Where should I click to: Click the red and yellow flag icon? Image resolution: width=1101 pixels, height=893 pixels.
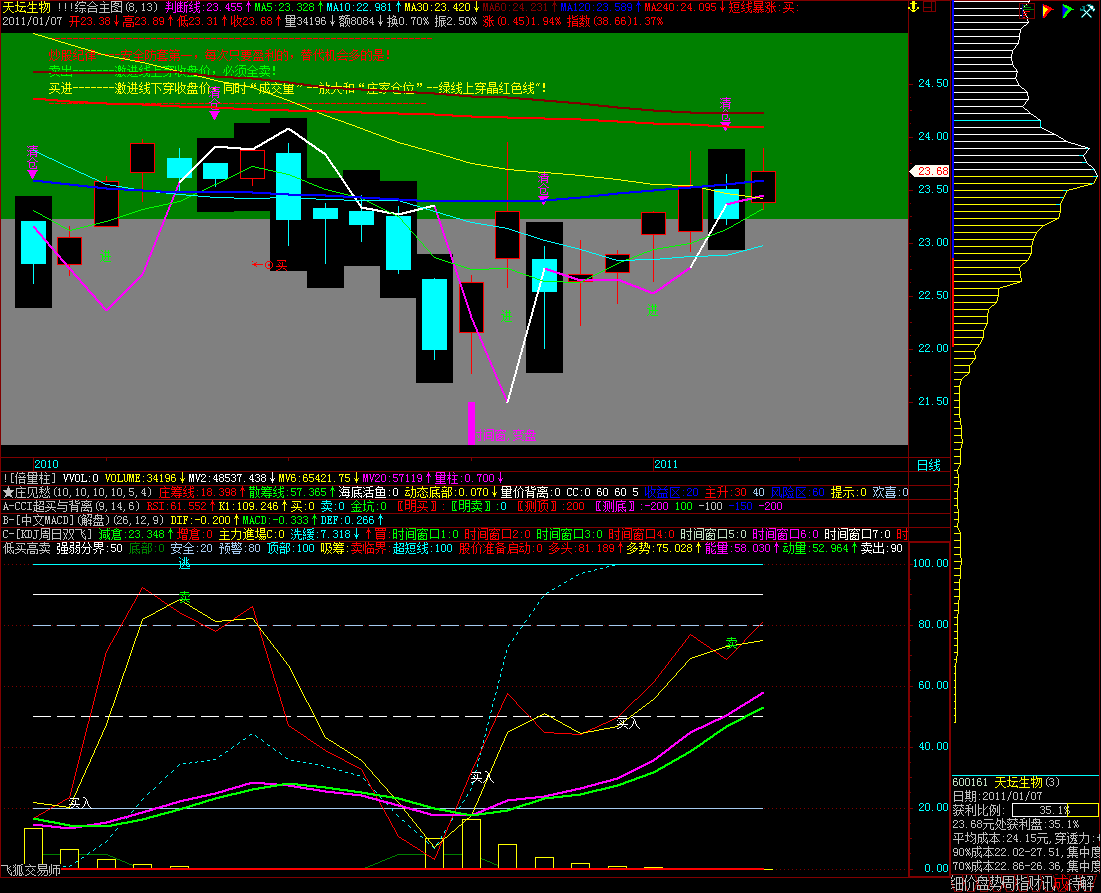1048,10
